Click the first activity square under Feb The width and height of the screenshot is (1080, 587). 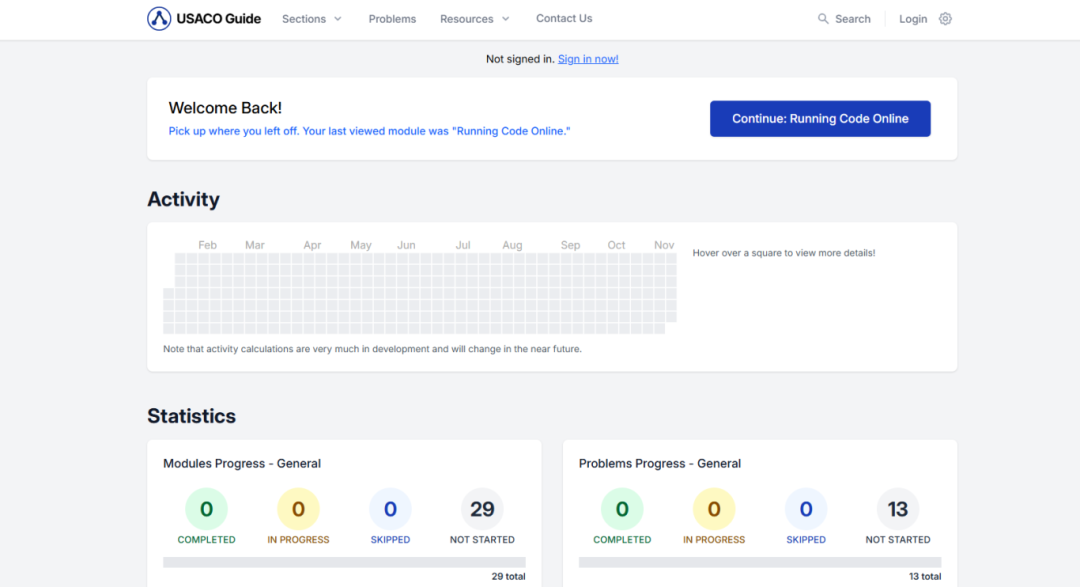(x=204, y=258)
